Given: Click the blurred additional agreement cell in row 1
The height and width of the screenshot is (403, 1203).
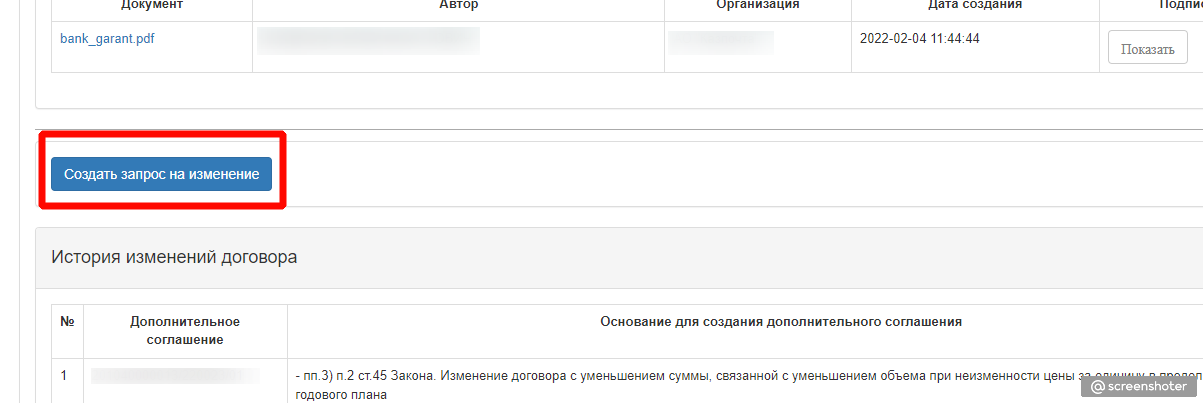Looking at the screenshot, I should pos(175,376).
